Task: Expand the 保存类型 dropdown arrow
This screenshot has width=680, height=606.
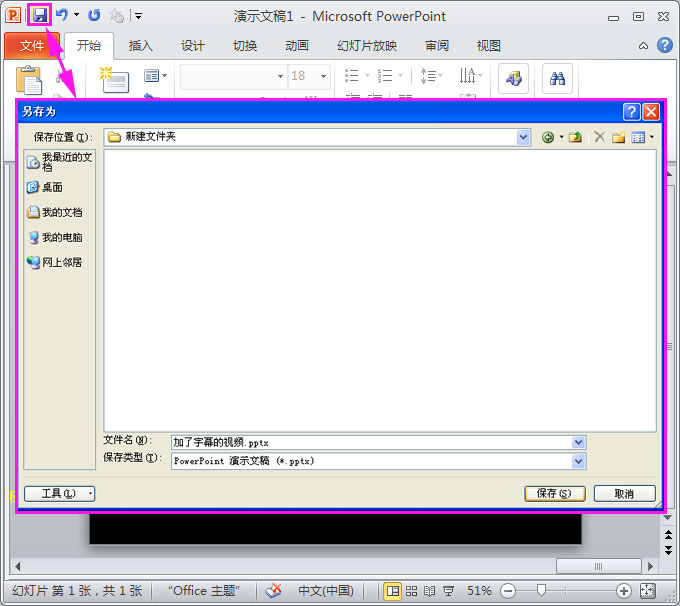Action: [x=578, y=461]
